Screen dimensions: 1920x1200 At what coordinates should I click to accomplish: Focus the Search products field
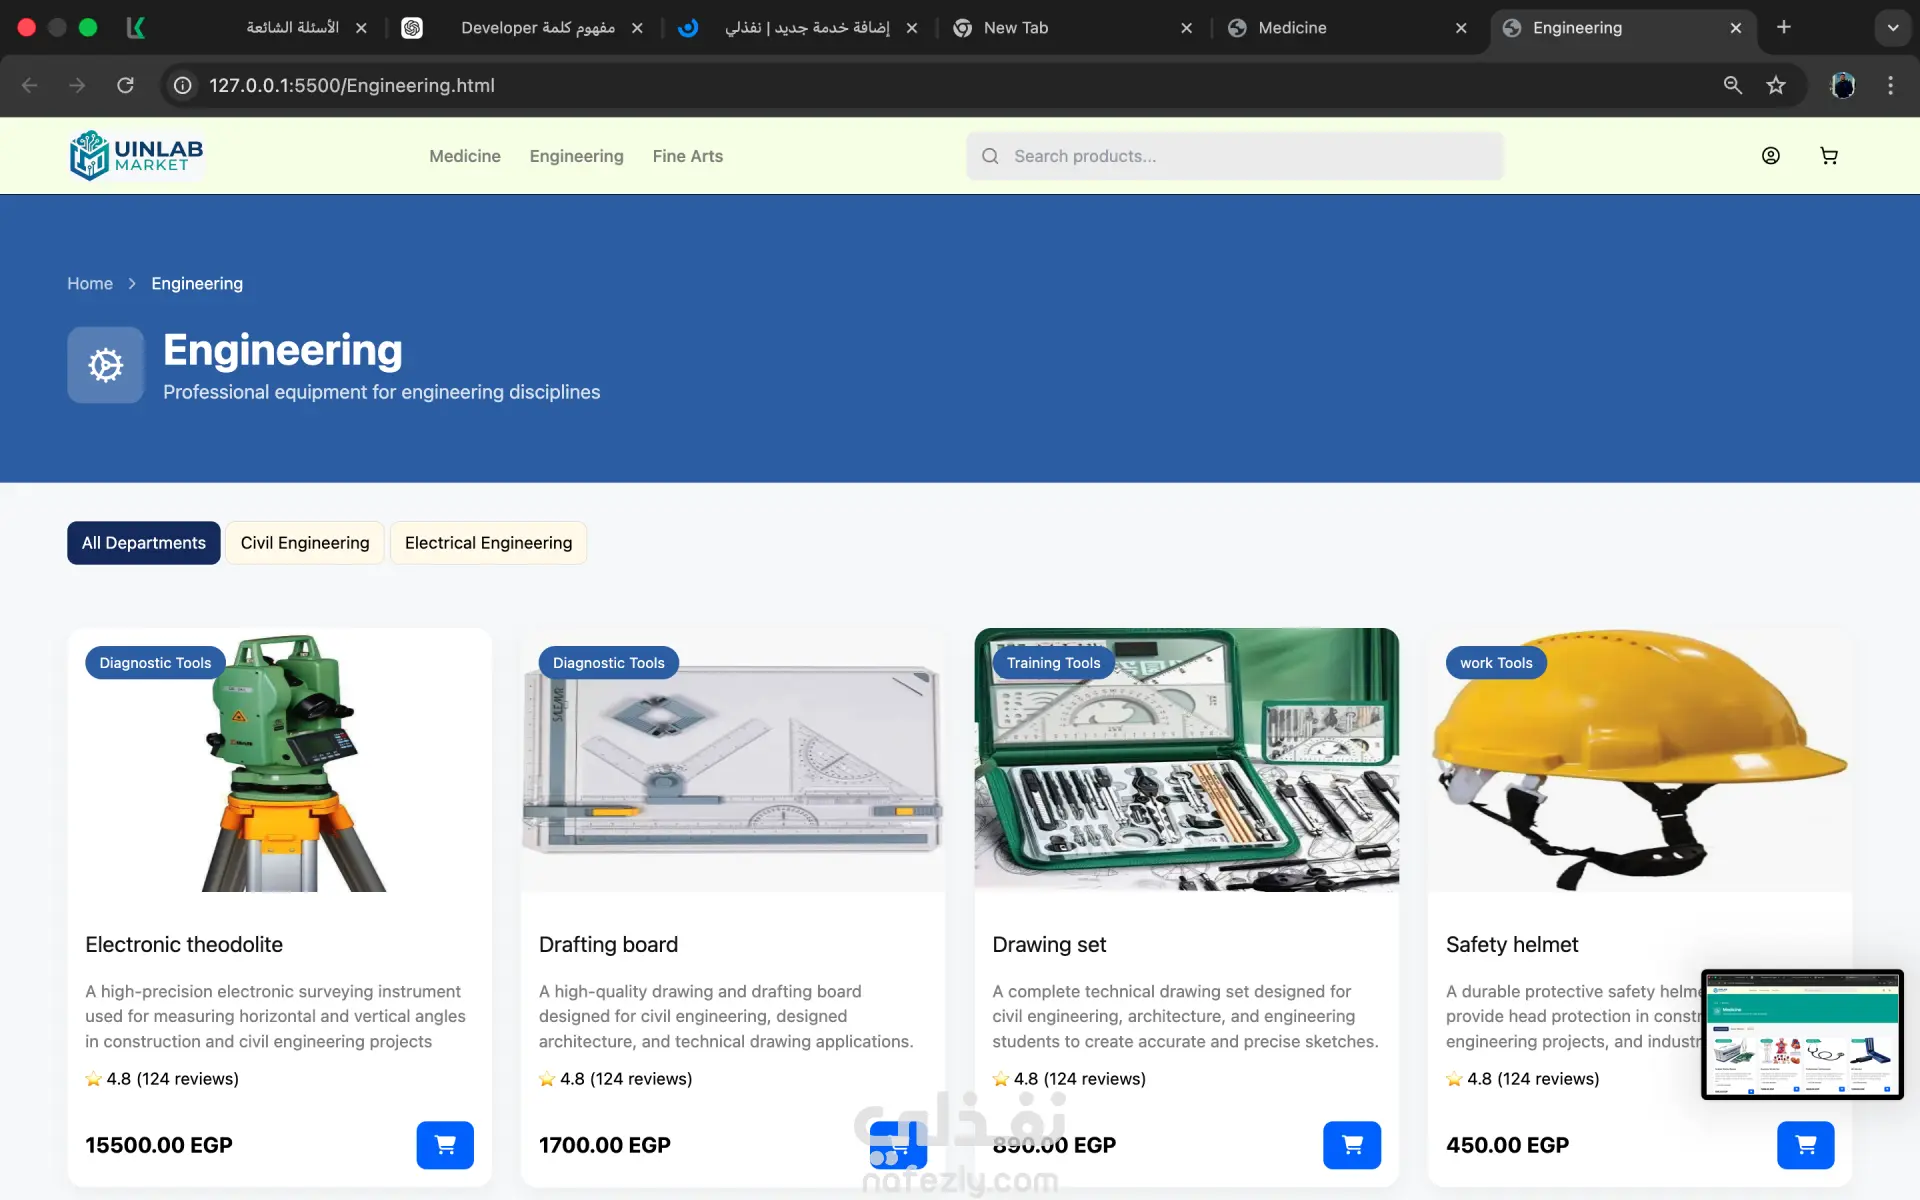tap(1235, 156)
